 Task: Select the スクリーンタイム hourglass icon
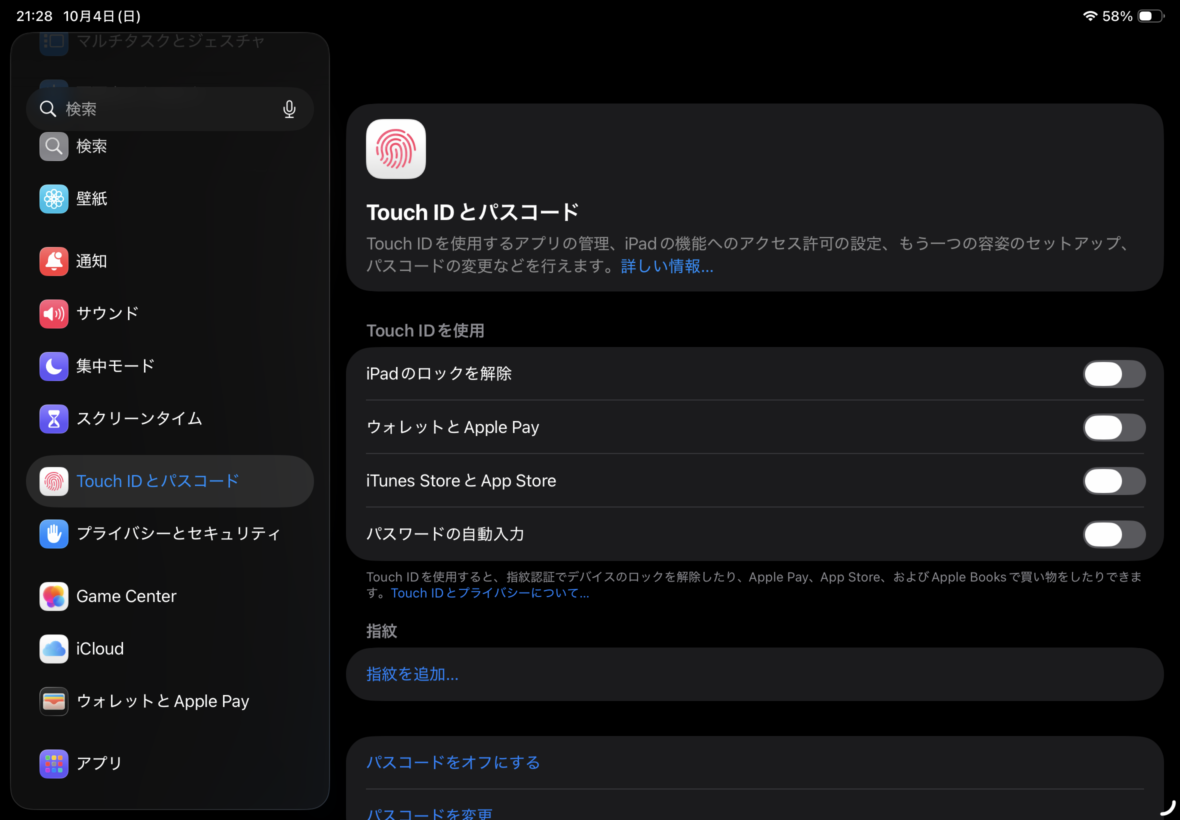(x=53, y=419)
